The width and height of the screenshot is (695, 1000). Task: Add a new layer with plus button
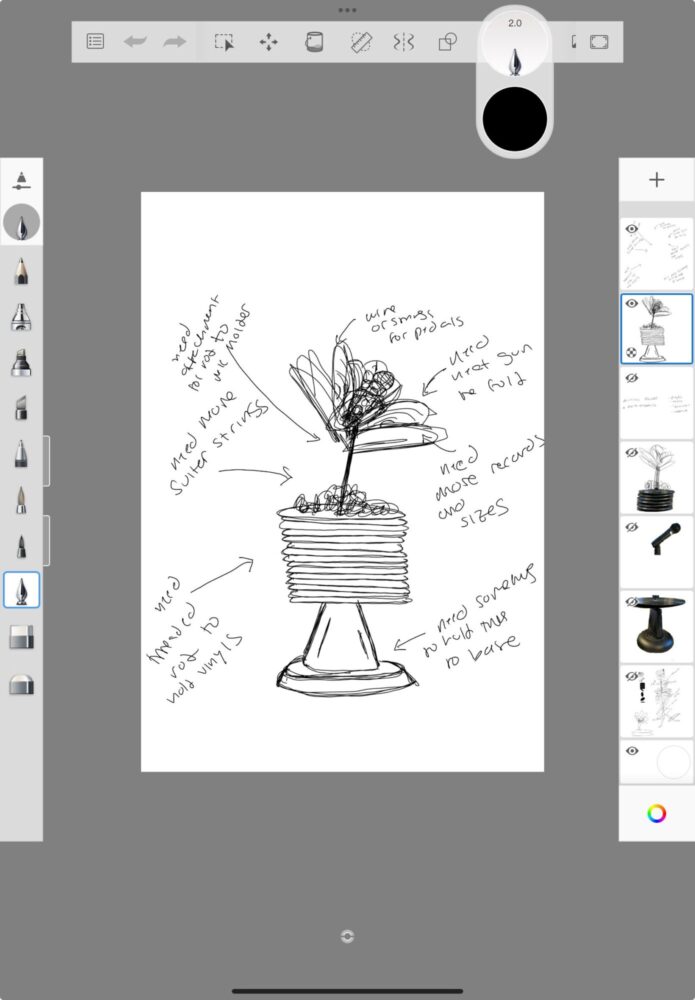[x=656, y=180]
